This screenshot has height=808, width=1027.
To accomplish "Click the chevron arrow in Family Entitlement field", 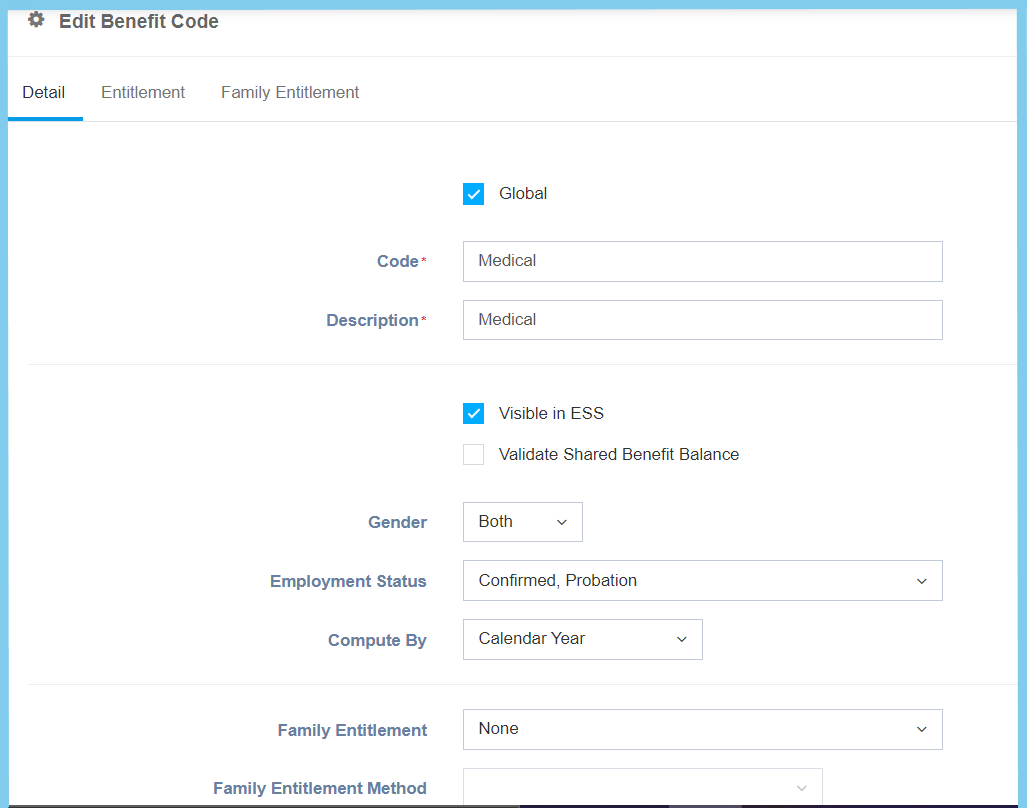I will [x=921, y=730].
